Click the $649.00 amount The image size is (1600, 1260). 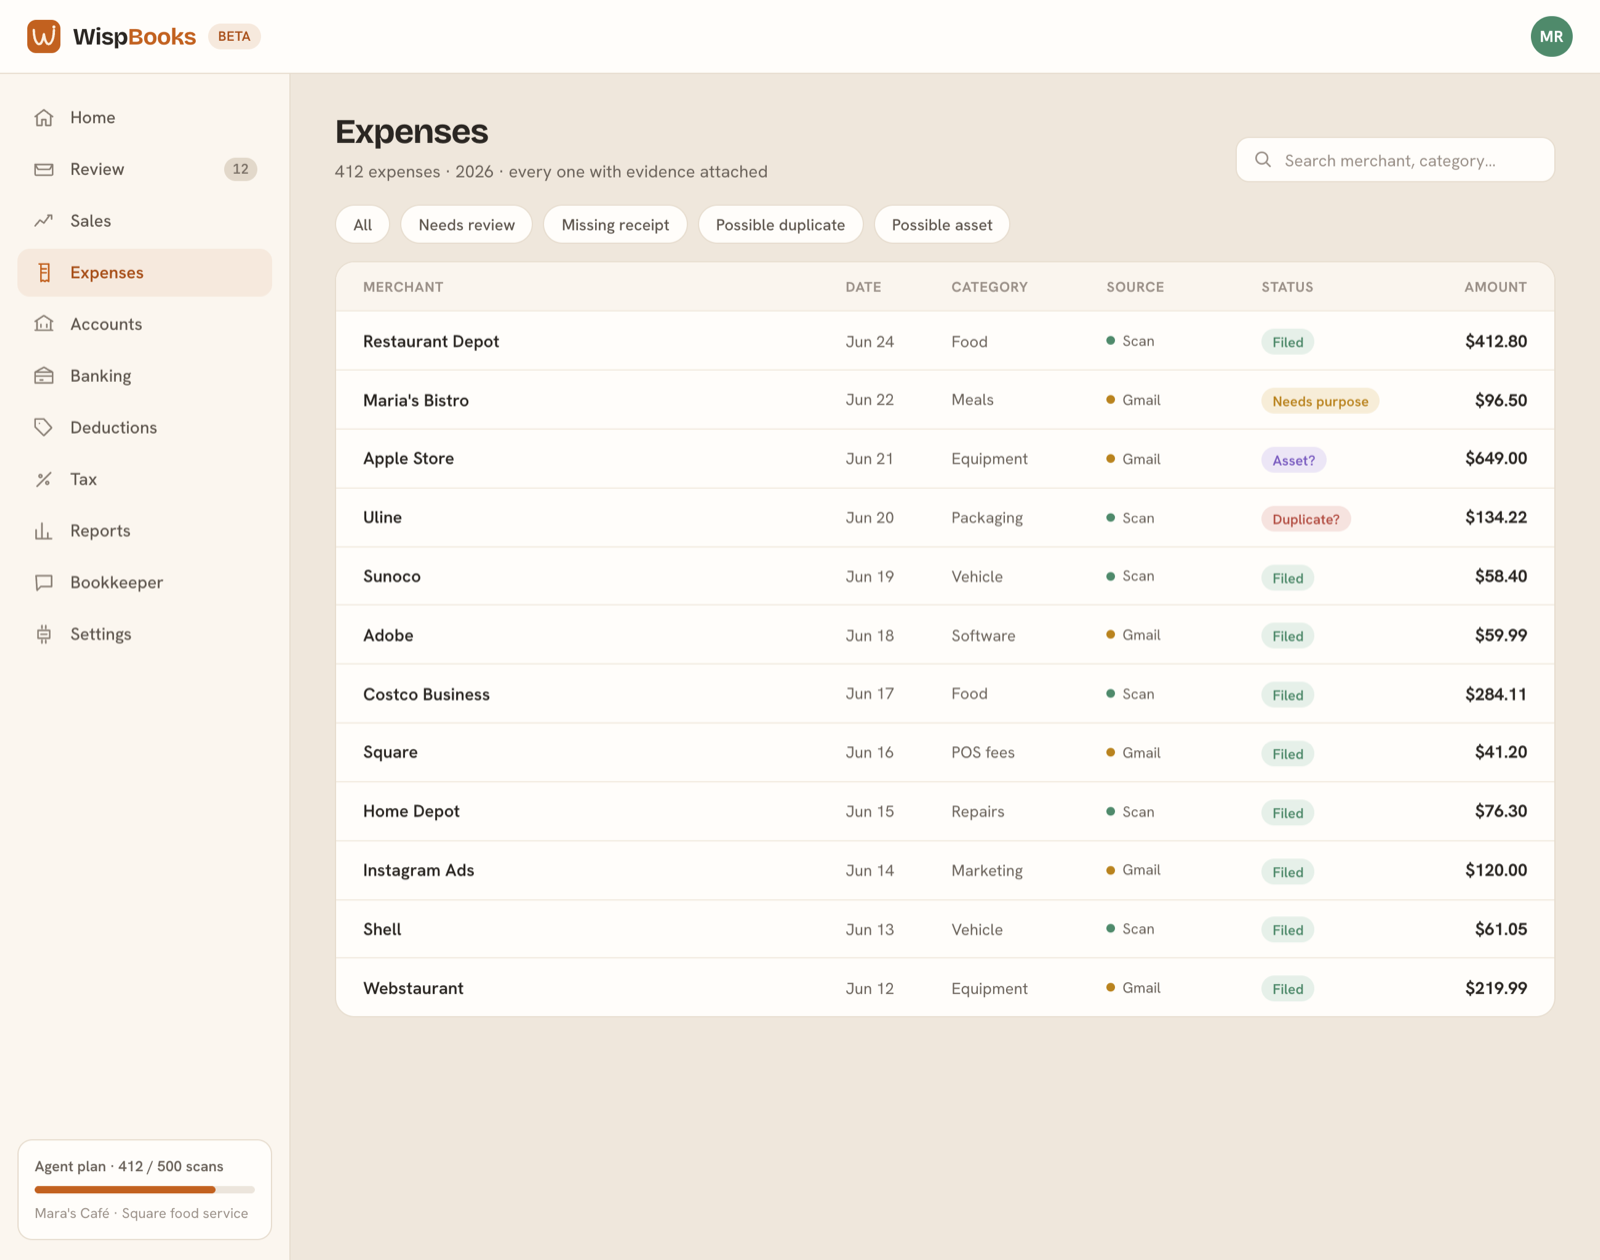pos(1496,458)
